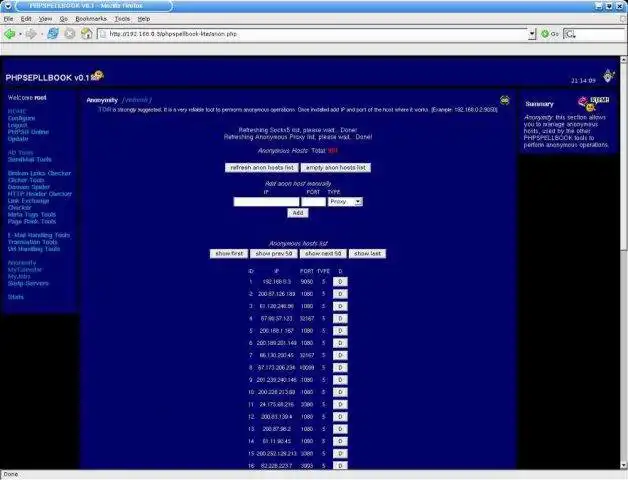Viewport: 628px width, 480px height.
Task: Click the Configure sidebar link
Action: tap(22, 118)
